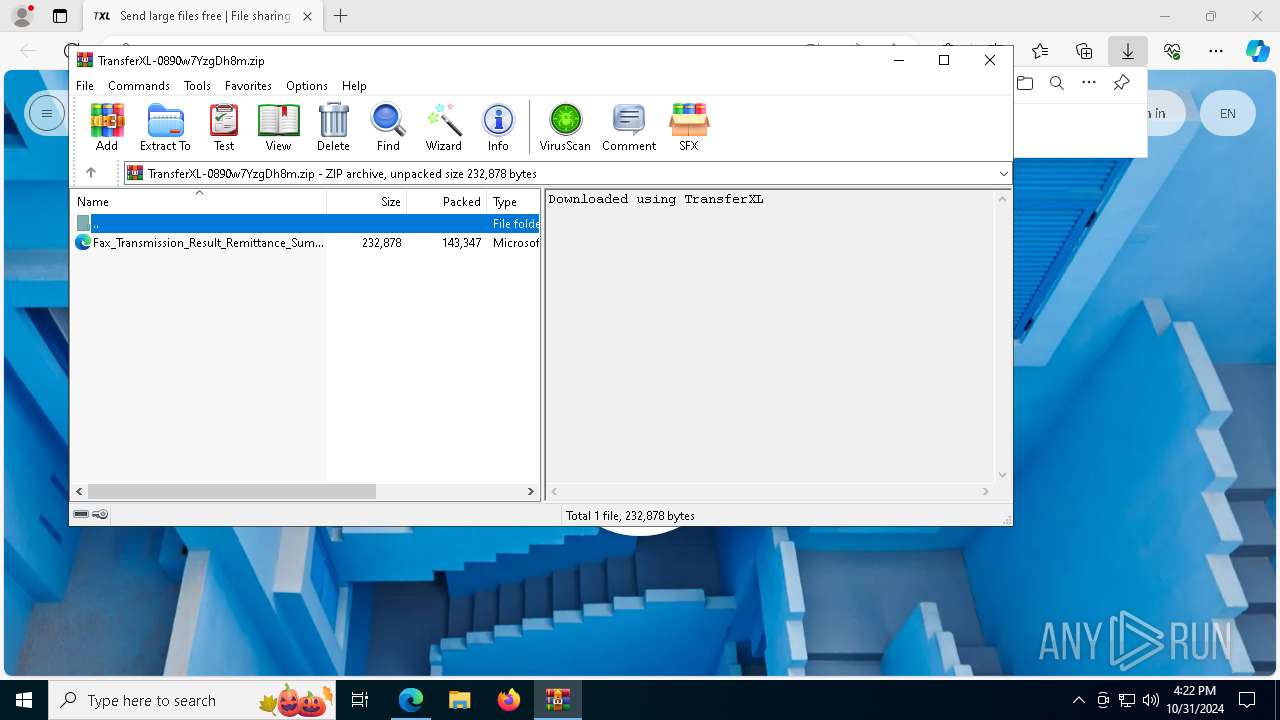Open Edge favorites star icon

[x=1040, y=51]
